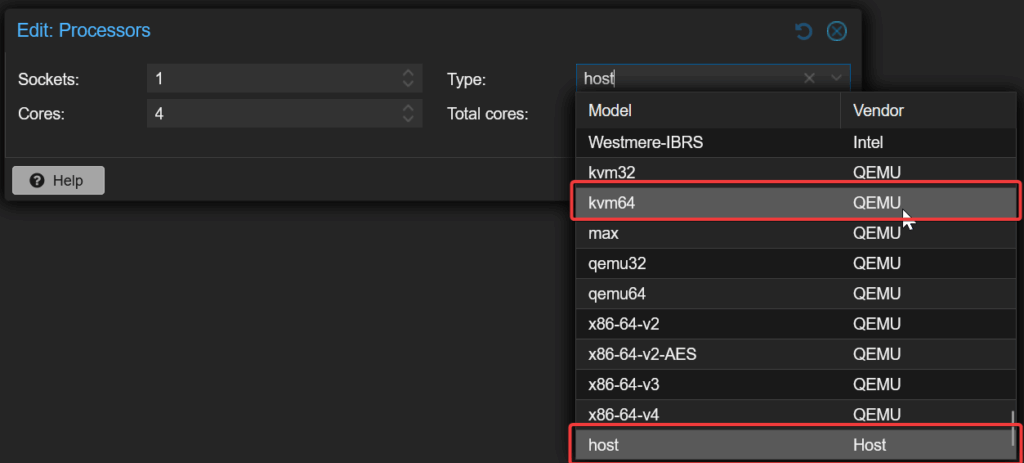The image size is (1024, 463).
Task: Click the reset icon in dialog header
Action: coord(803,31)
